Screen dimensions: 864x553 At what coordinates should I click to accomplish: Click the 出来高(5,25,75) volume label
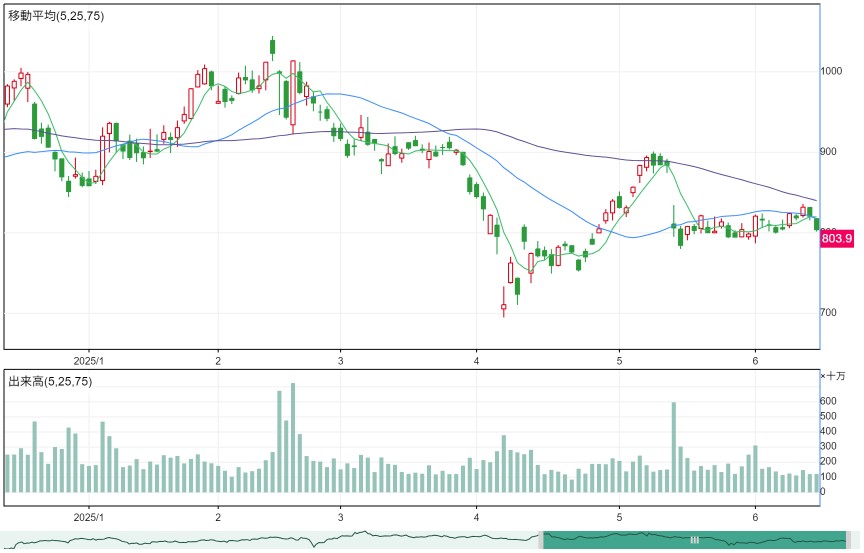click(50, 382)
